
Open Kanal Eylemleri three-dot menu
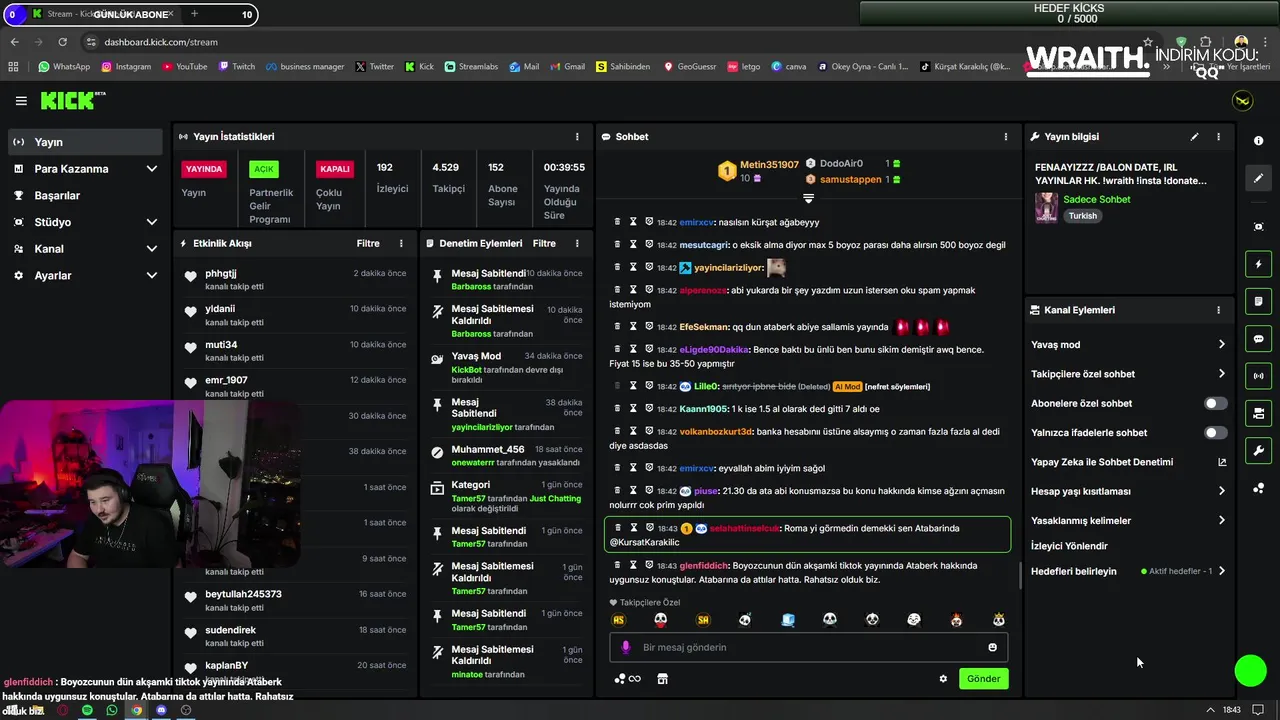(1218, 310)
